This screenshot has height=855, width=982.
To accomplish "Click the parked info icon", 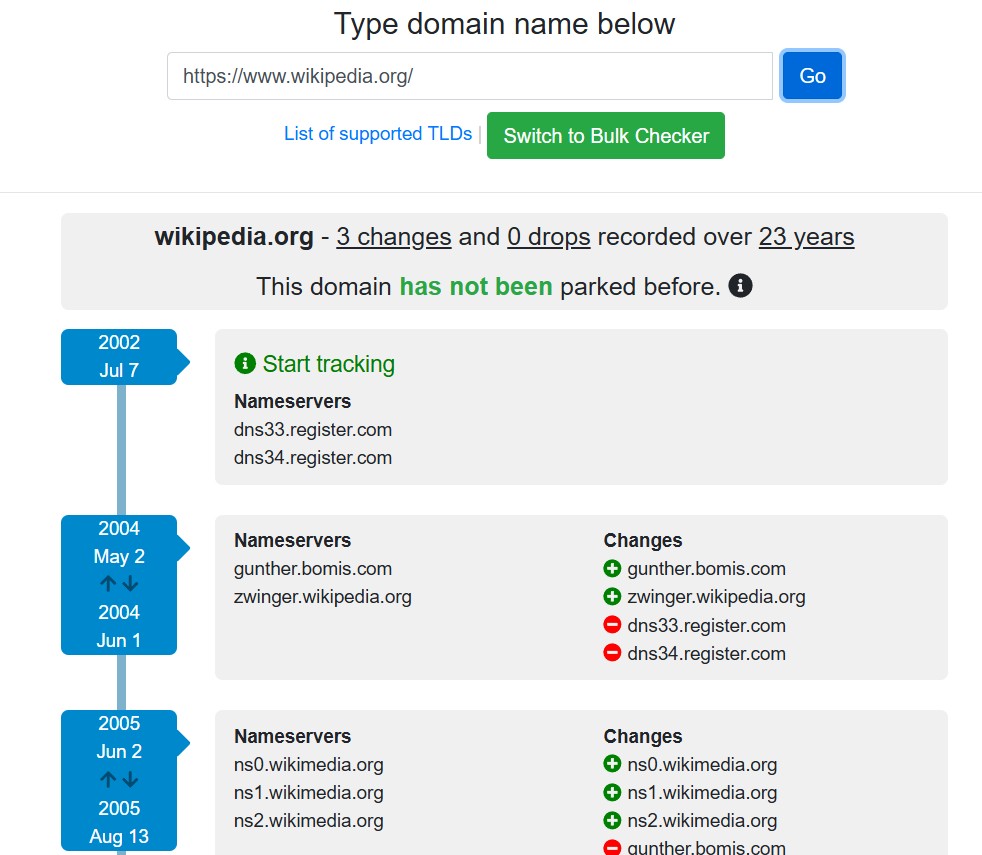I will tap(740, 286).
